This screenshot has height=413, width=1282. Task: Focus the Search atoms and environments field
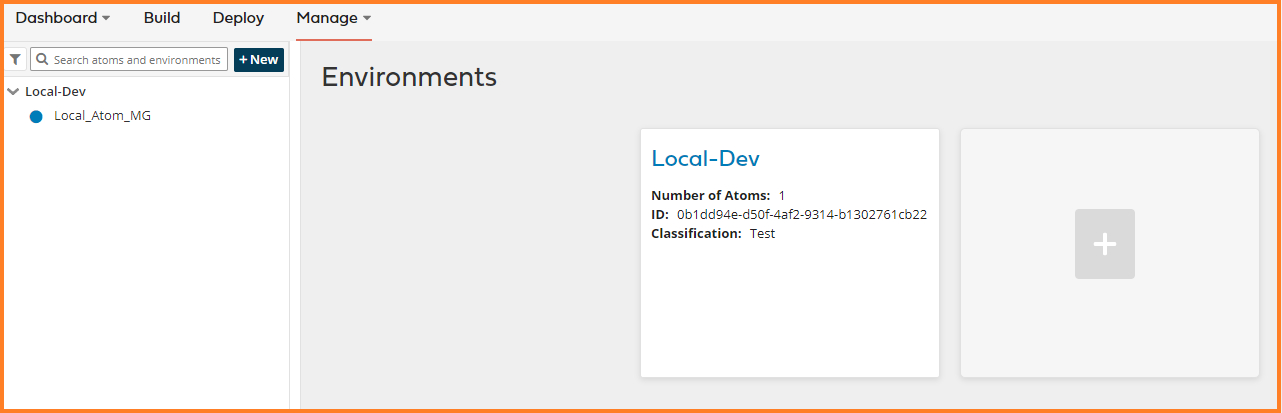(137, 60)
